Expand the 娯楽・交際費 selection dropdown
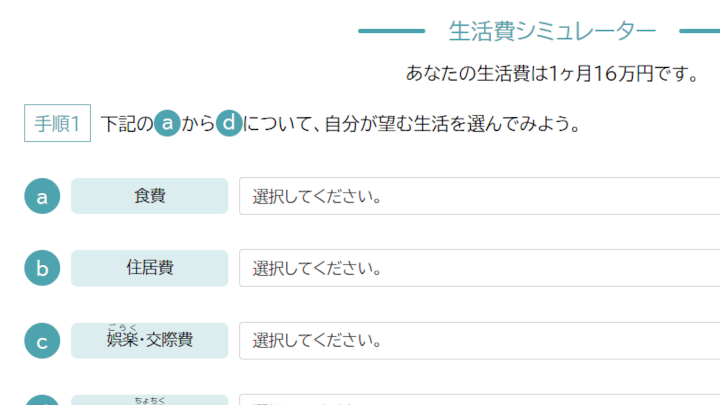The height and width of the screenshot is (405, 720). tap(478, 340)
